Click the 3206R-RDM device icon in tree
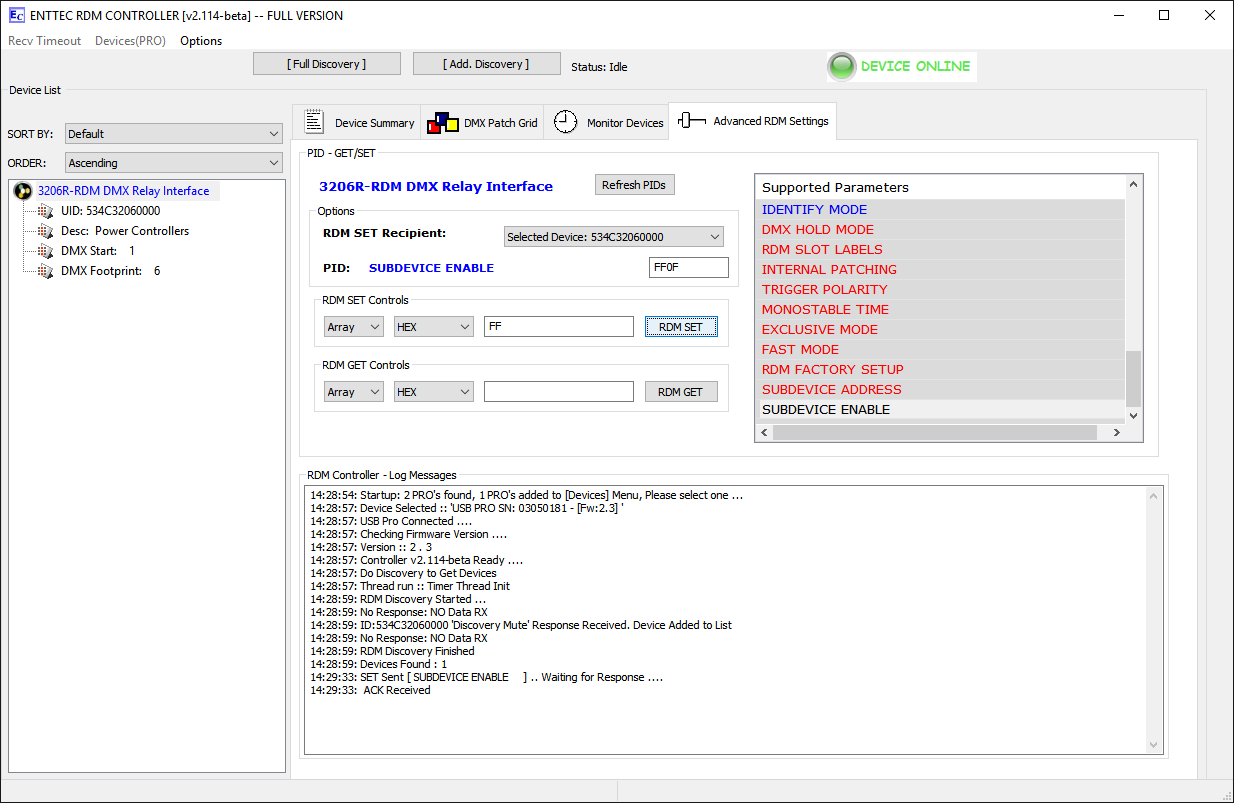 (23, 191)
